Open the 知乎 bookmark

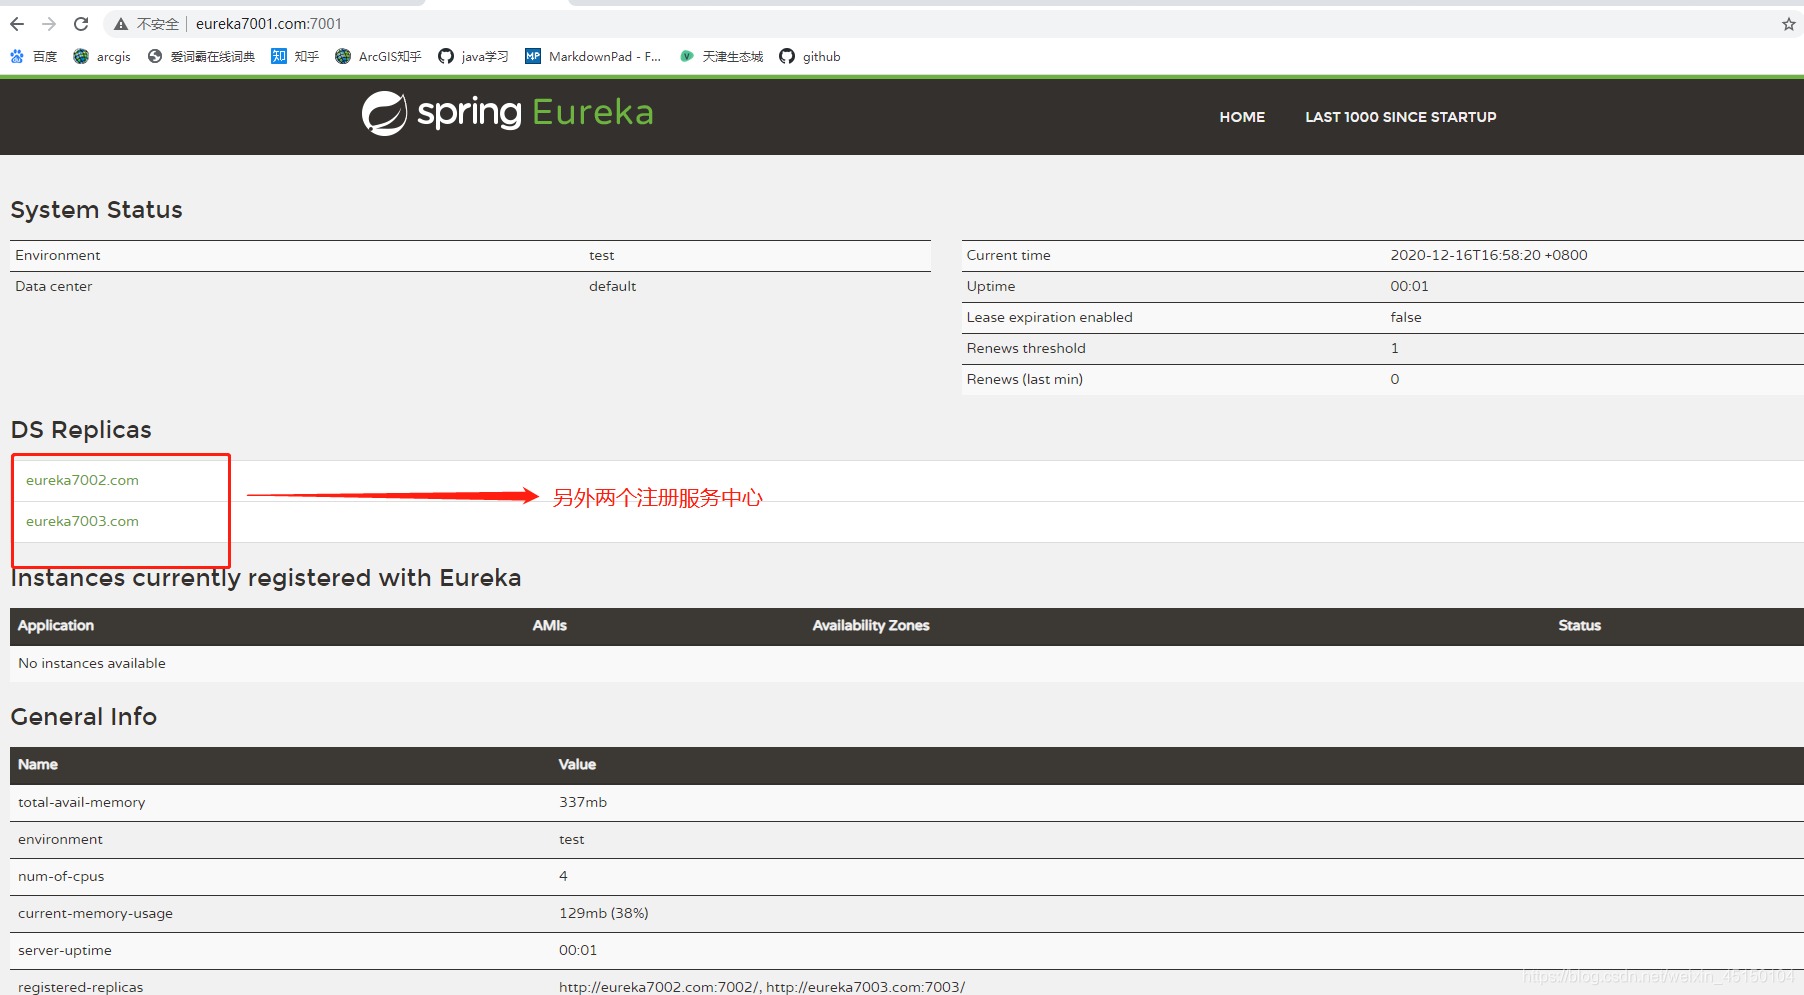pyautogui.click(x=295, y=57)
